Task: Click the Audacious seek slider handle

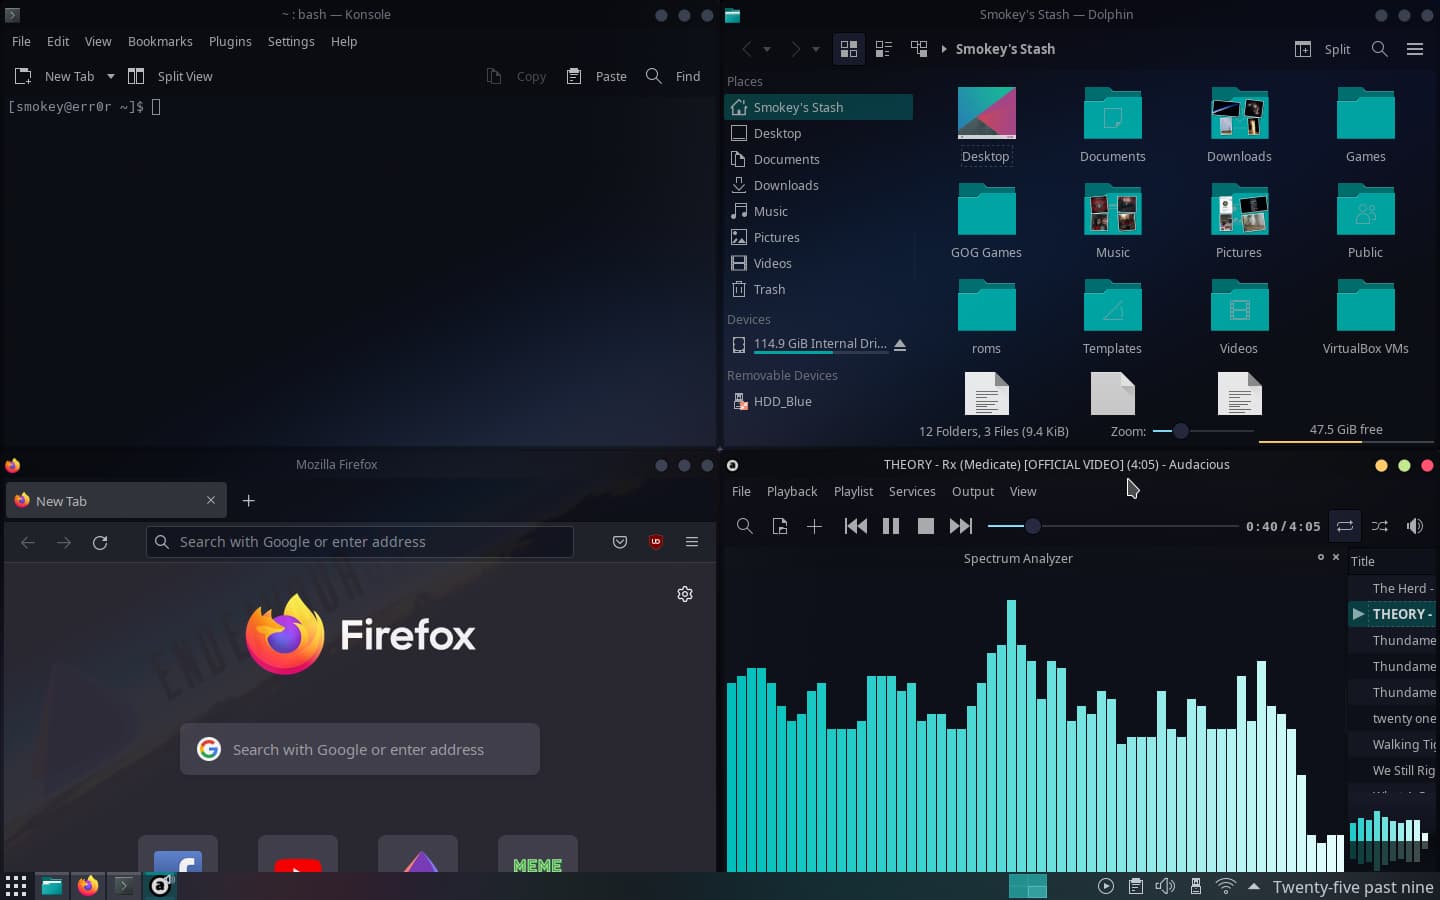Action: click(1033, 526)
